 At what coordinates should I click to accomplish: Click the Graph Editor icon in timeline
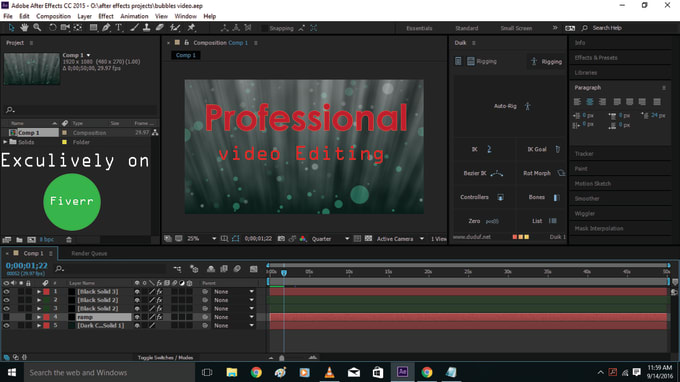point(254,269)
